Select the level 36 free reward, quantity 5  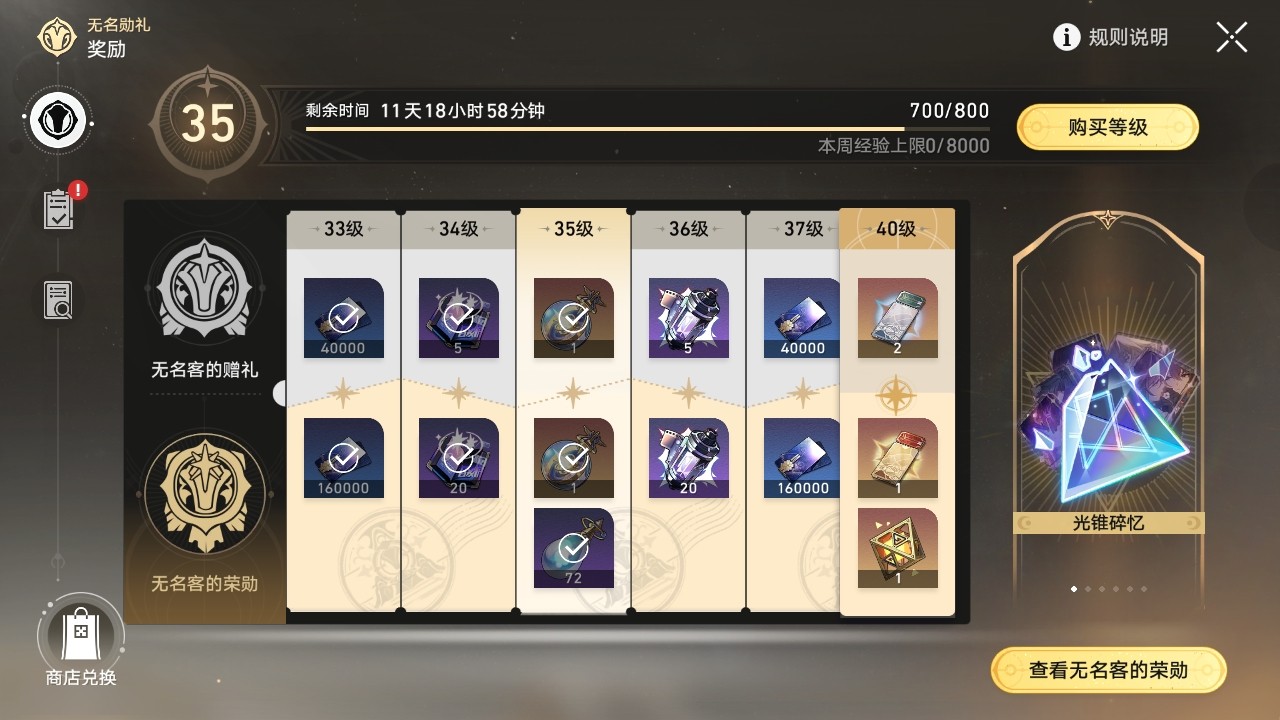point(688,318)
